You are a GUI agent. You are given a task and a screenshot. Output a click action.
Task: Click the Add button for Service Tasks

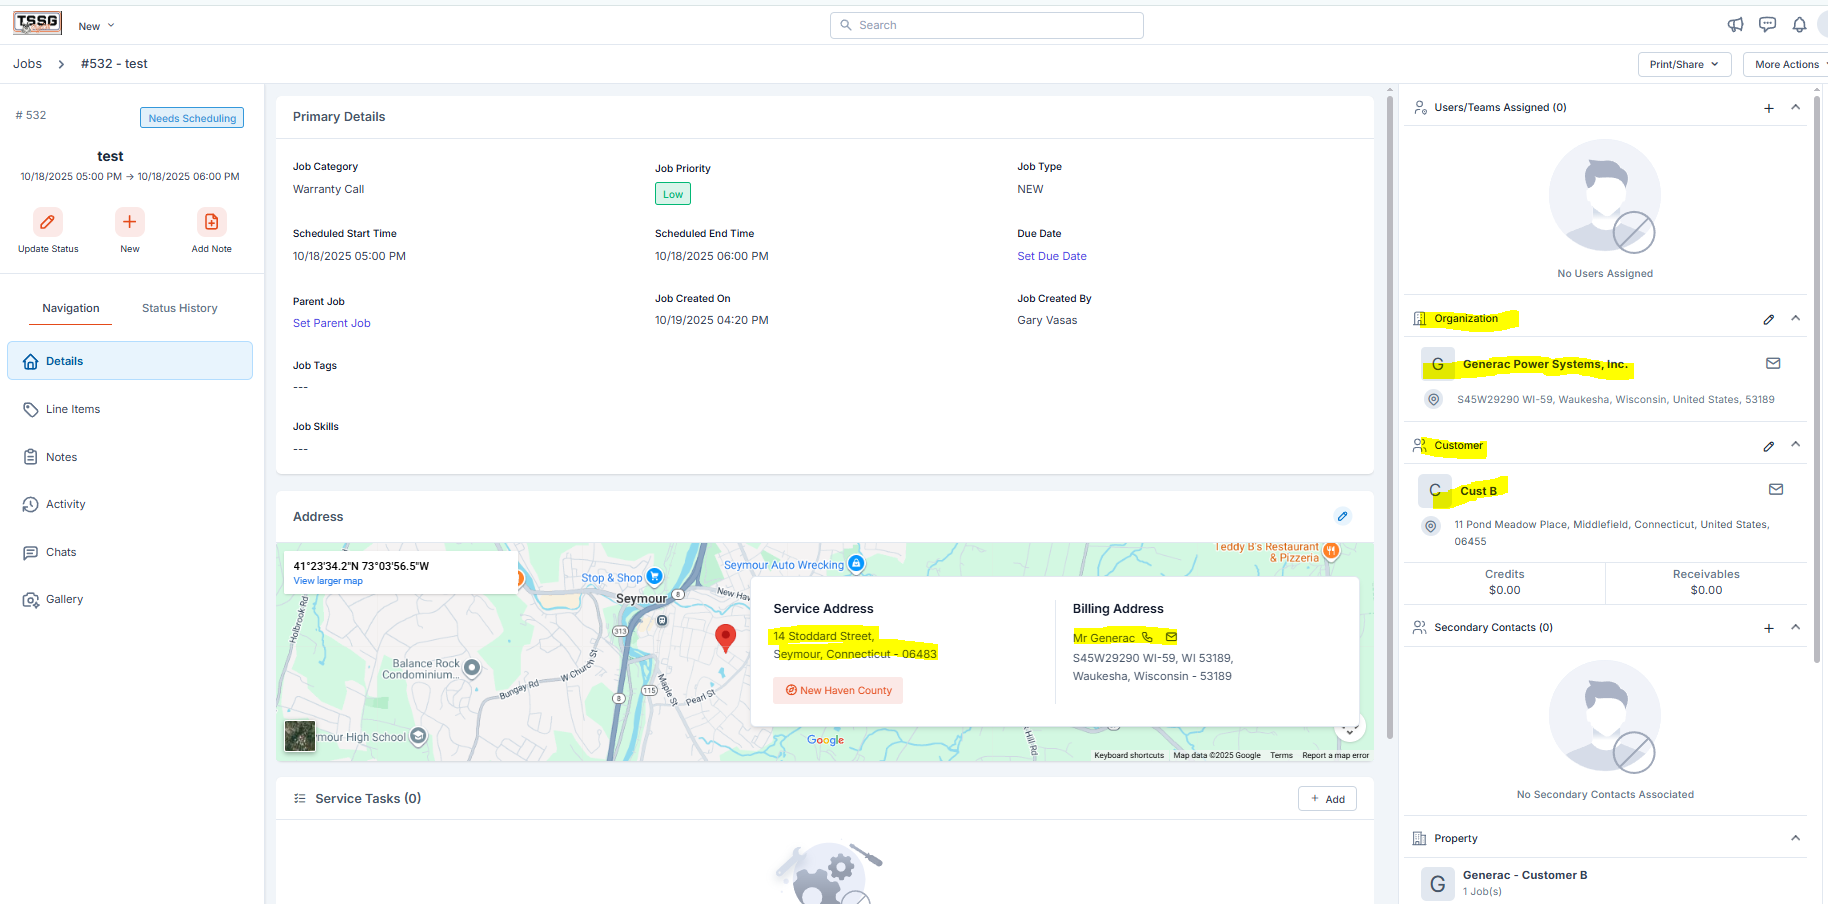pos(1327,799)
